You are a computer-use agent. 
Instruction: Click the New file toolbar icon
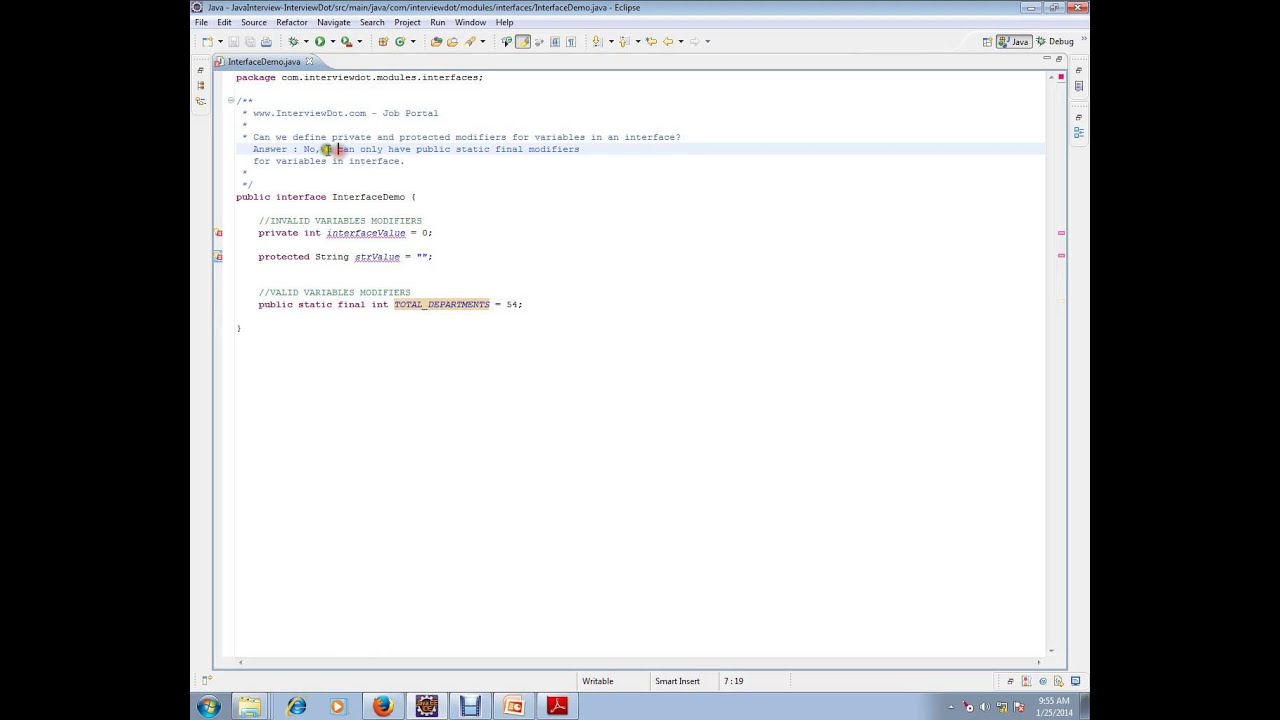(x=207, y=41)
